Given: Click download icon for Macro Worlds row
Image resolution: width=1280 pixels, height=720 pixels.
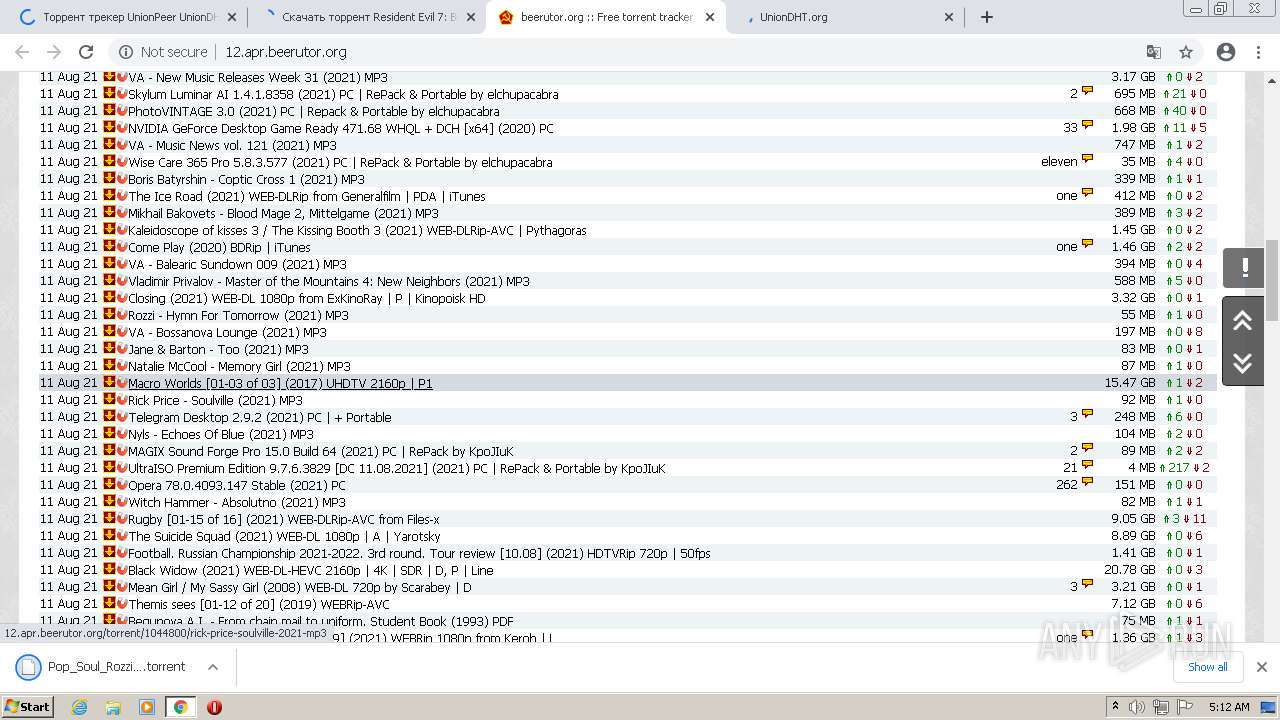Looking at the screenshot, I should (x=109, y=383).
